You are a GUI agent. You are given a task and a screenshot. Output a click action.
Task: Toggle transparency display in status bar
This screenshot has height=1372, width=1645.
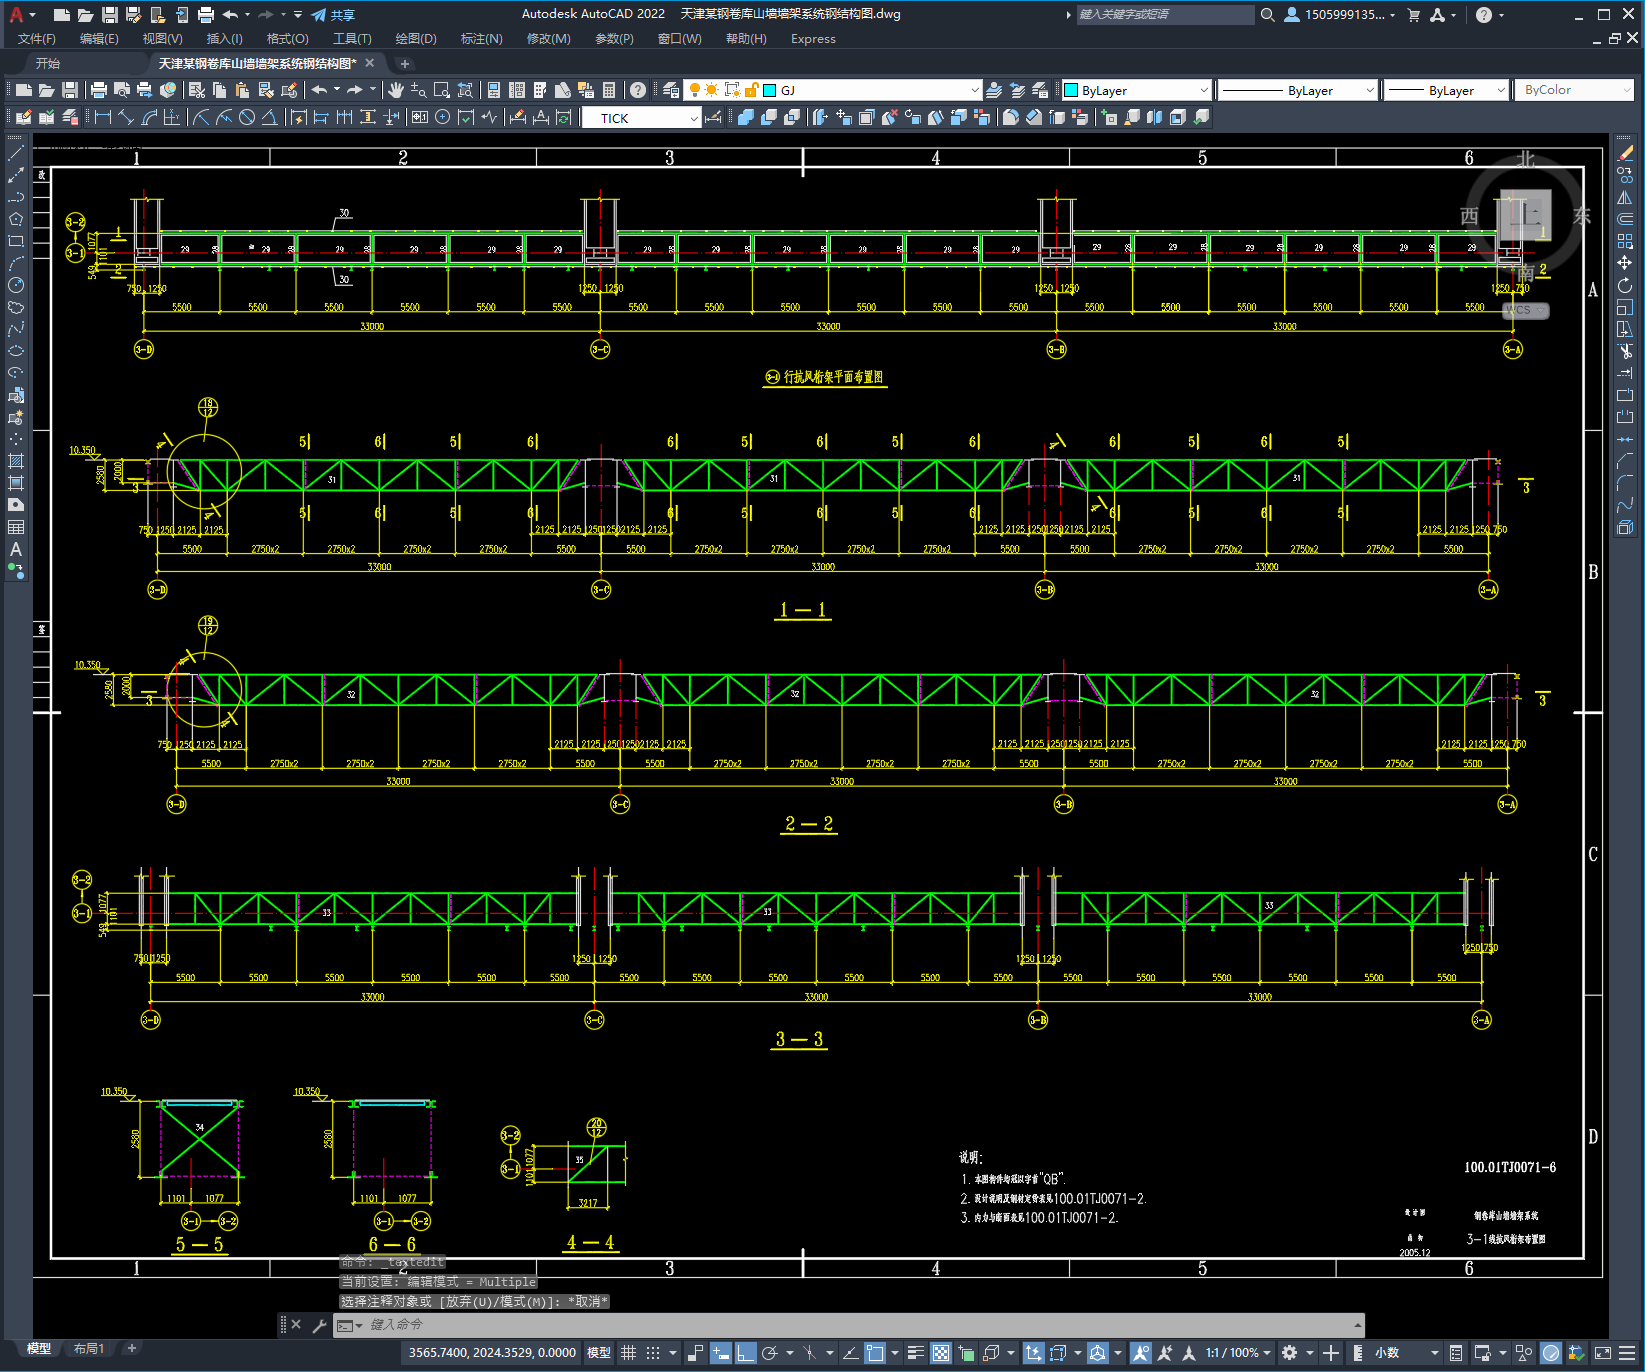[941, 1353]
